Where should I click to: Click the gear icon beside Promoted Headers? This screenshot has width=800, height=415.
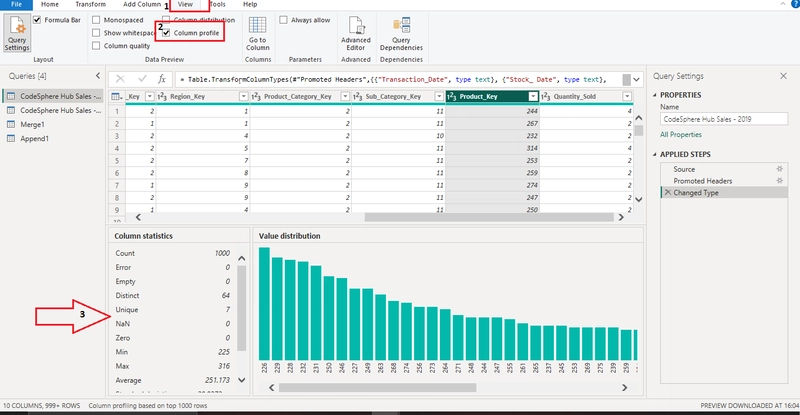click(779, 181)
